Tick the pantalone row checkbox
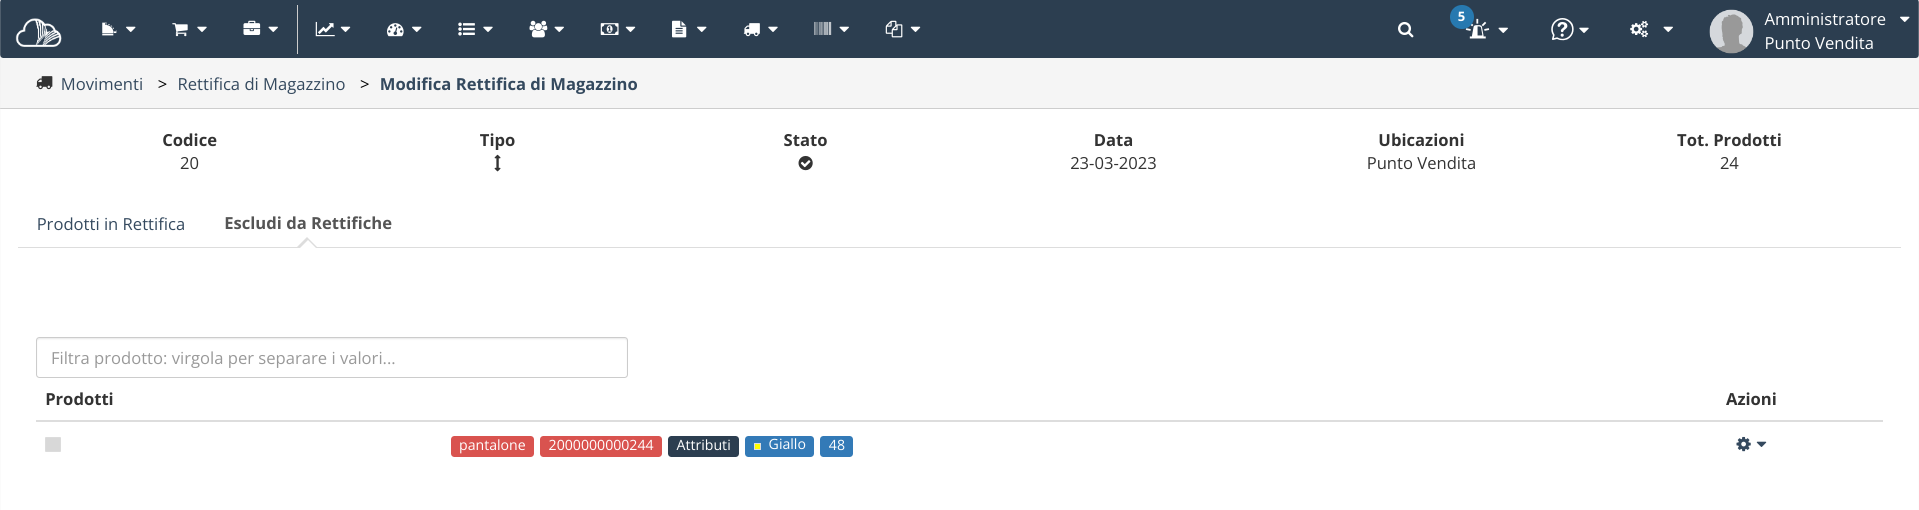This screenshot has height=510, width=1919. click(x=53, y=444)
